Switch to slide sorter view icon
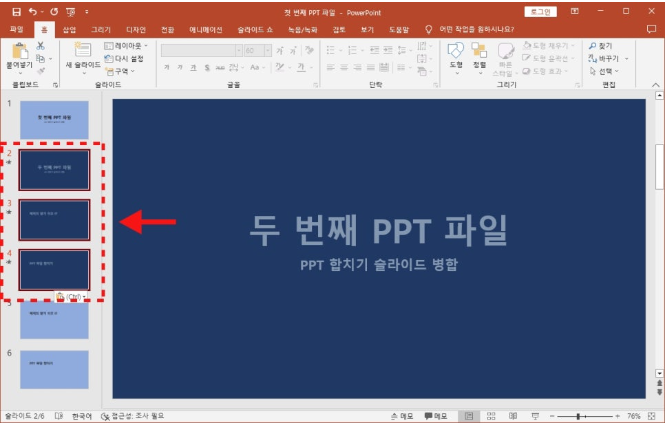Image resolution: width=666 pixels, height=424 pixels. pyautogui.click(x=490, y=415)
